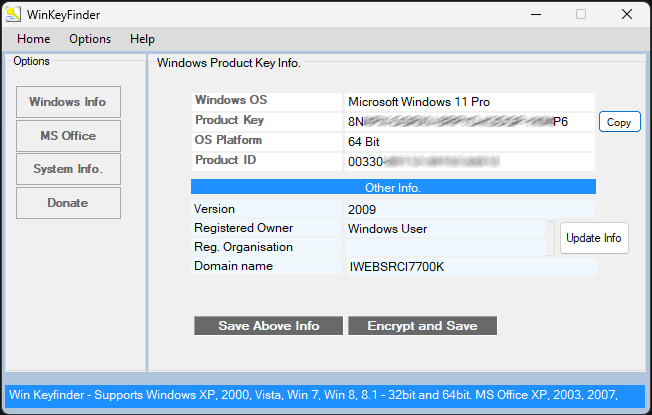Copy the product key
The width and height of the screenshot is (652, 415).
point(620,122)
